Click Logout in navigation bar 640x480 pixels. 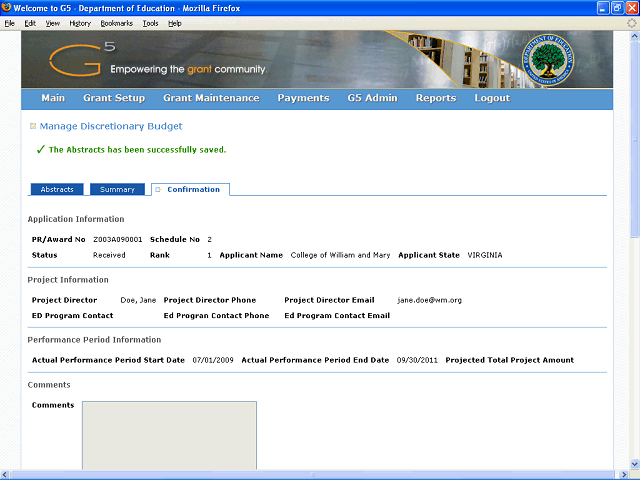[x=492, y=98]
